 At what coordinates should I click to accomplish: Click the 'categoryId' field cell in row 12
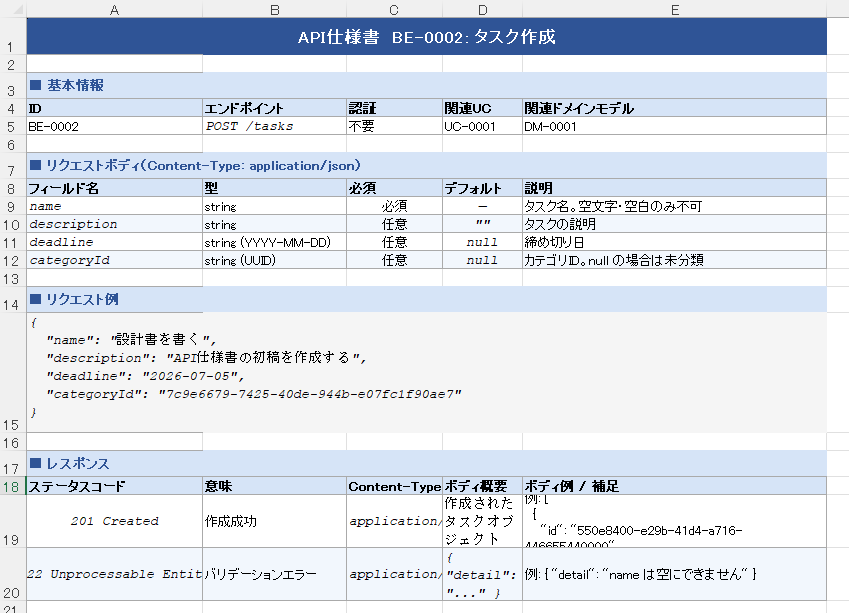[x=115, y=260]
